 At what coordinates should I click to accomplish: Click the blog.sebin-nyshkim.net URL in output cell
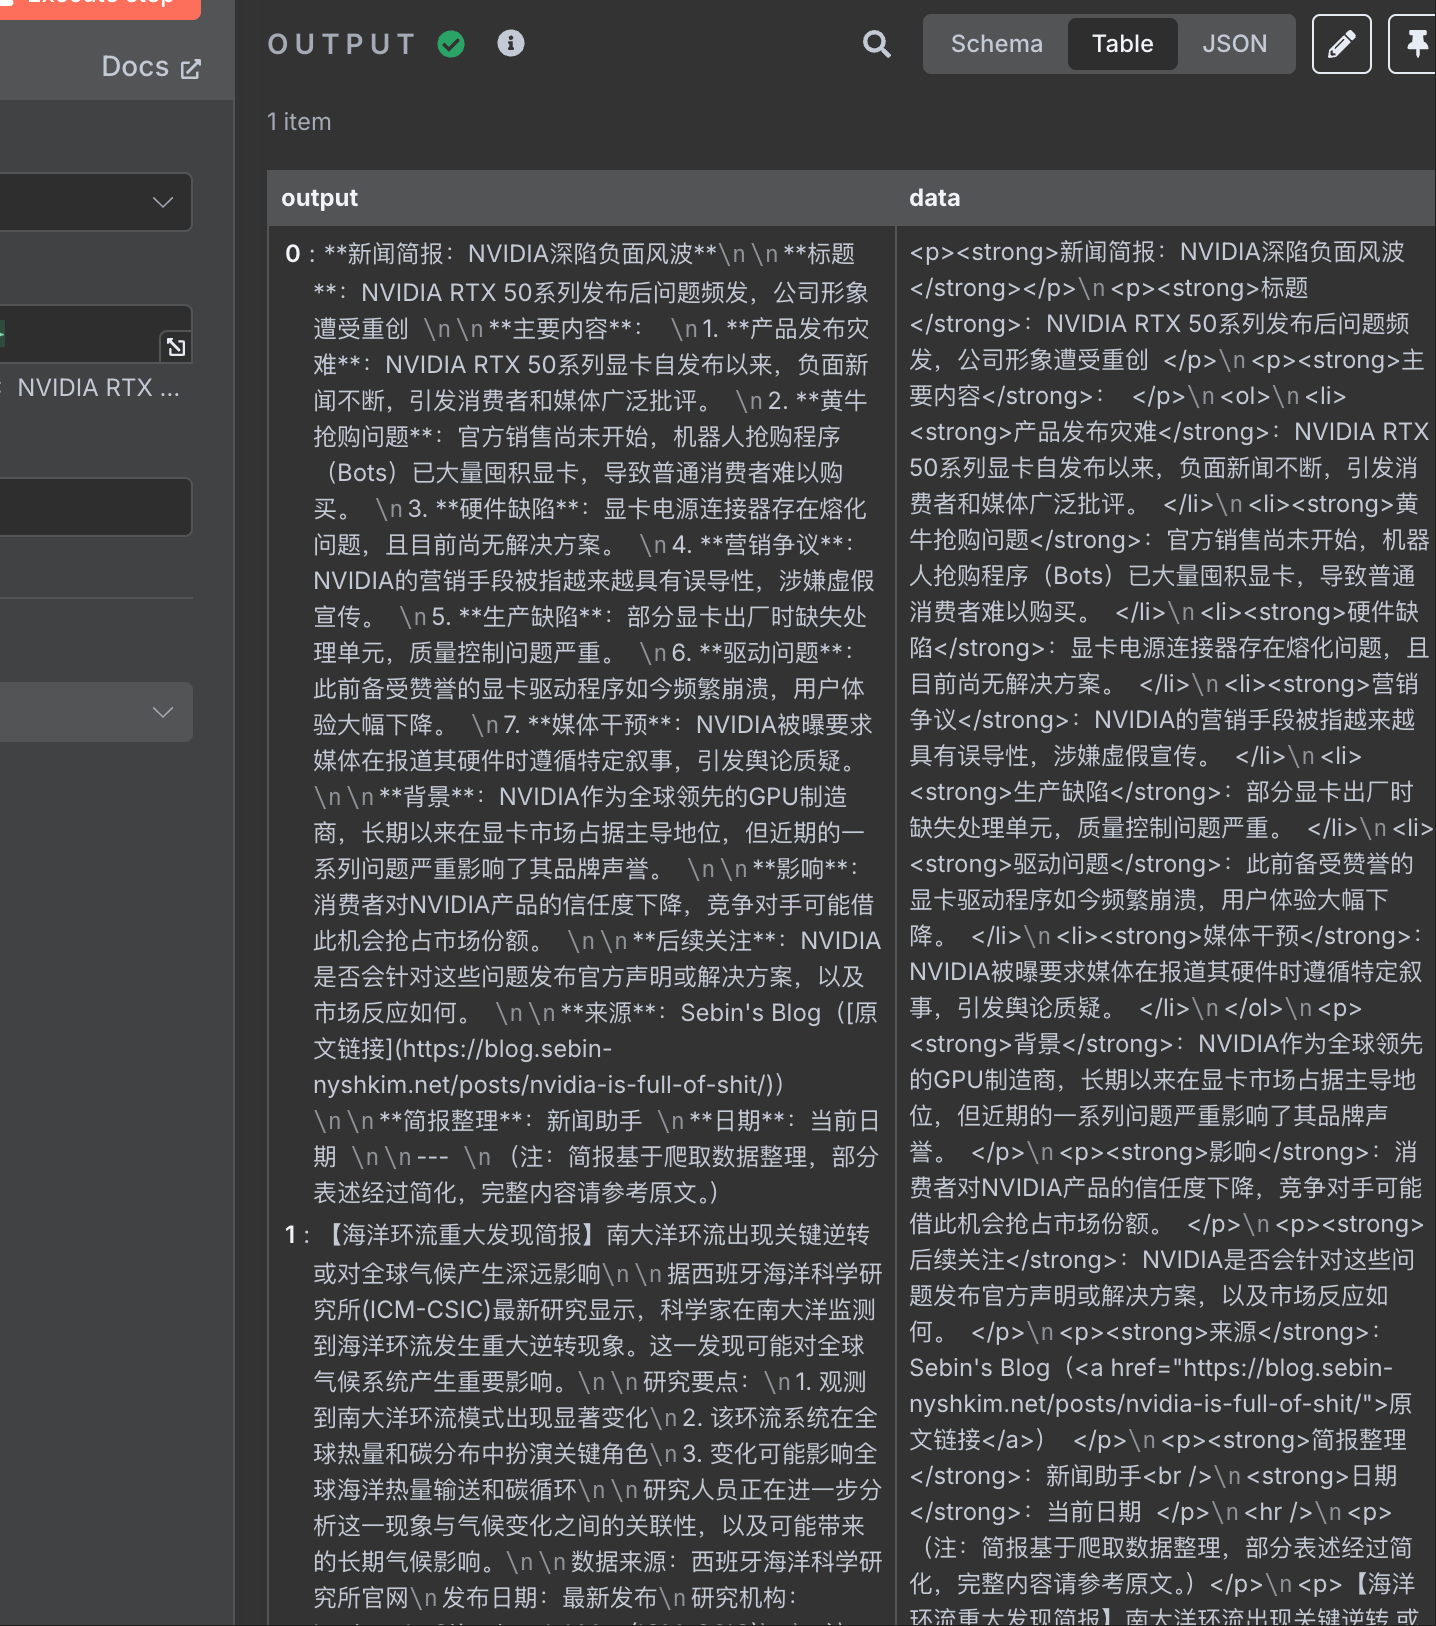[547, 1067]
